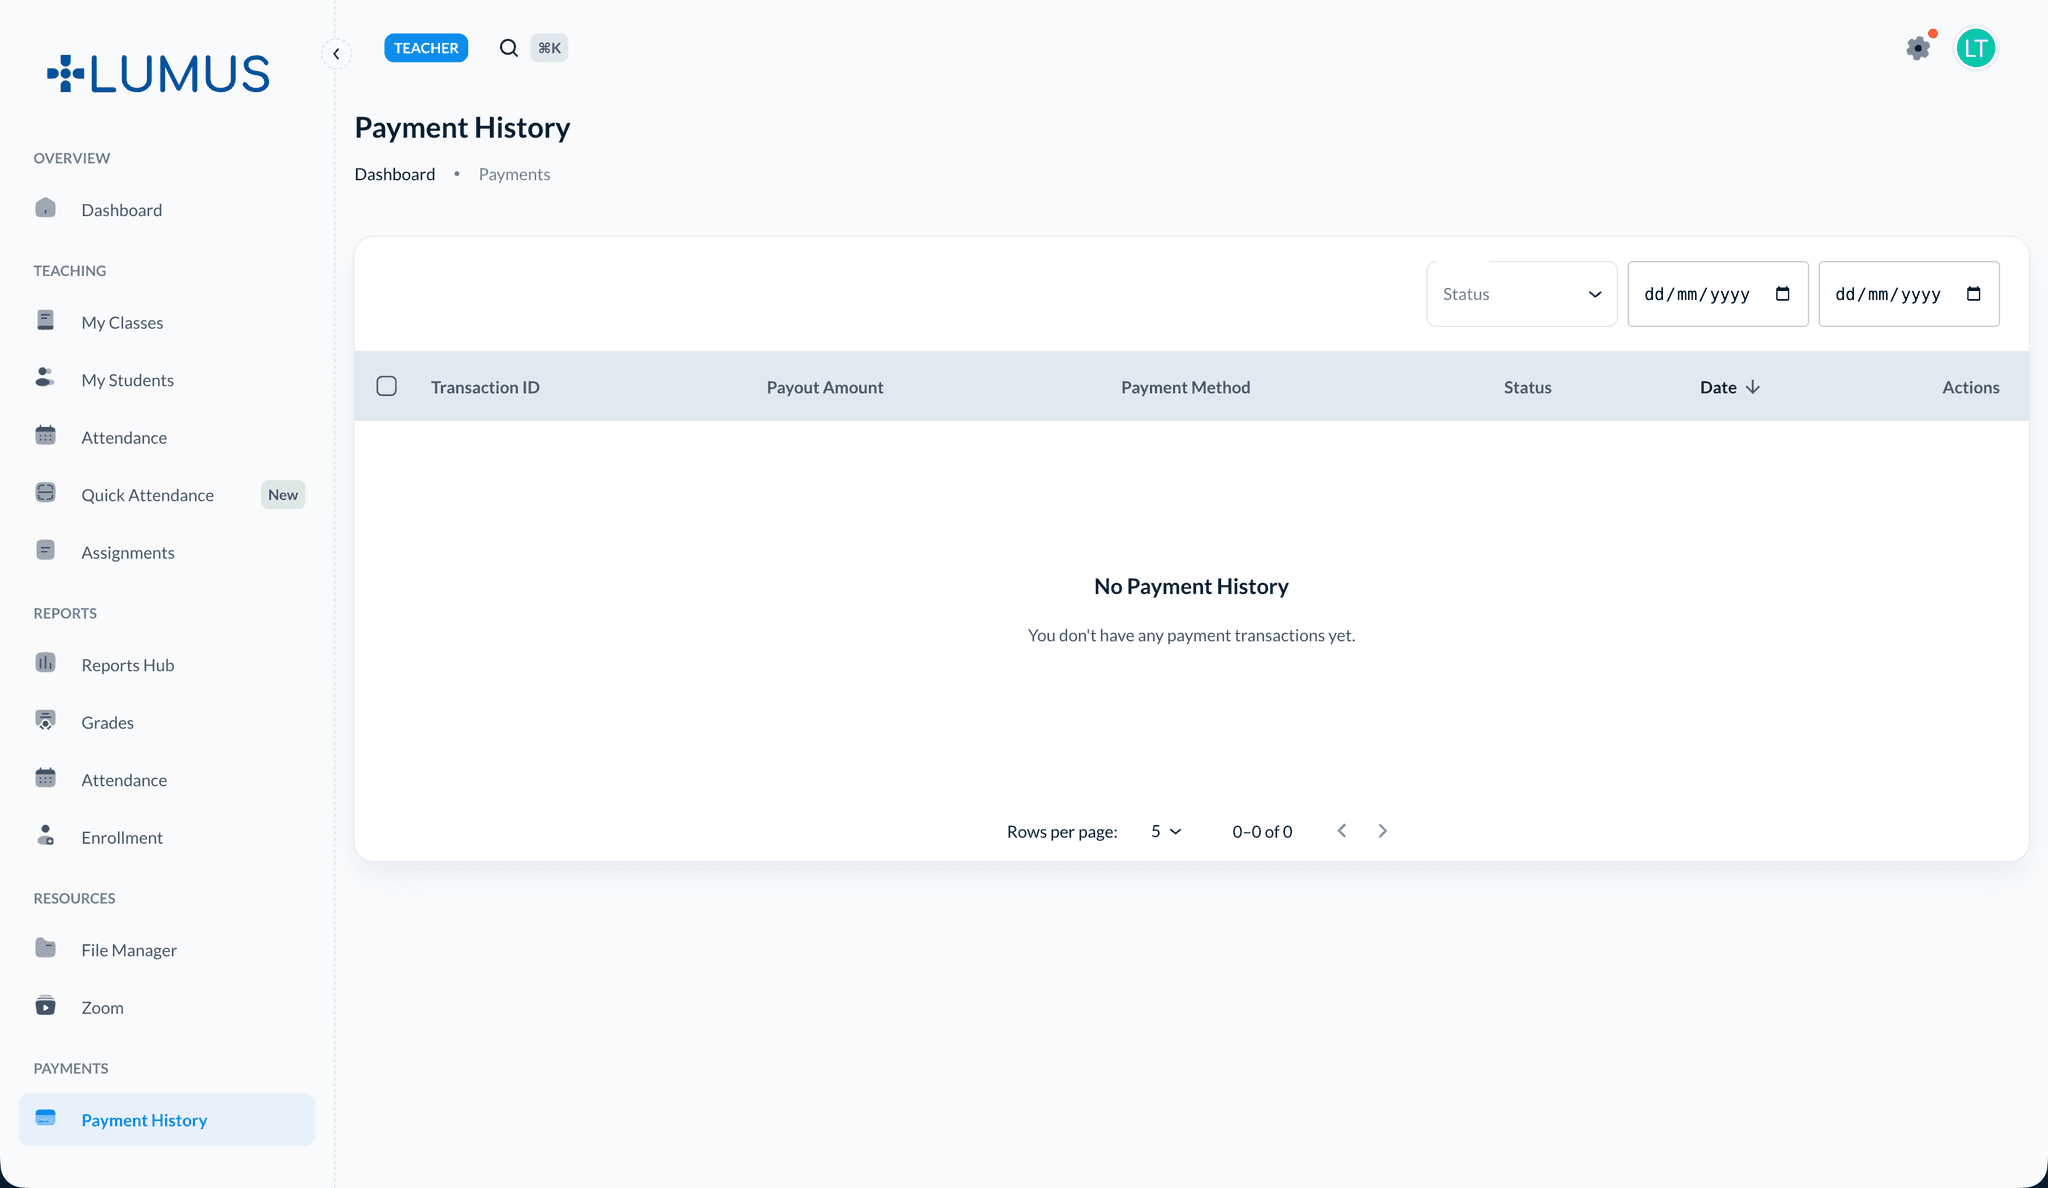Click the Dashboard breadcrumb link
This screenshot has height=1188, width=2048.
tap(395, 174)
